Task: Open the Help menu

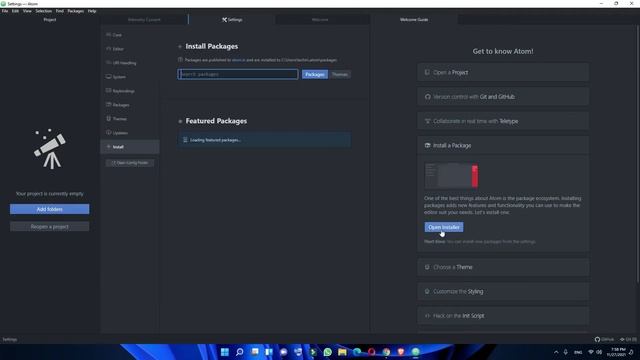Action: [x=92, y=11]
